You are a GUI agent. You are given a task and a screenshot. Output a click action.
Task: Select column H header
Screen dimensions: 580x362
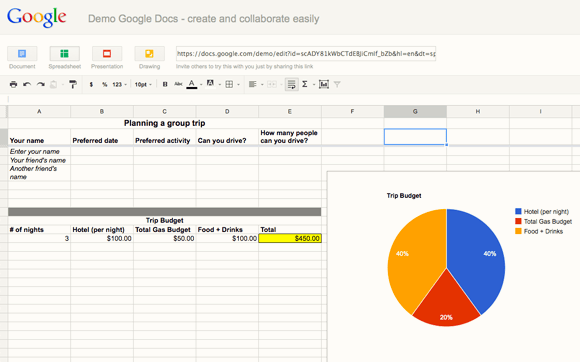point(478,111)
